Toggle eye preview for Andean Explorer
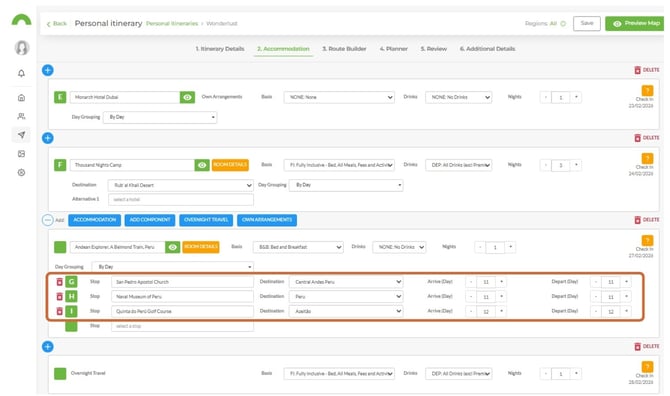 pyautogui.click(x=173, y=247)
